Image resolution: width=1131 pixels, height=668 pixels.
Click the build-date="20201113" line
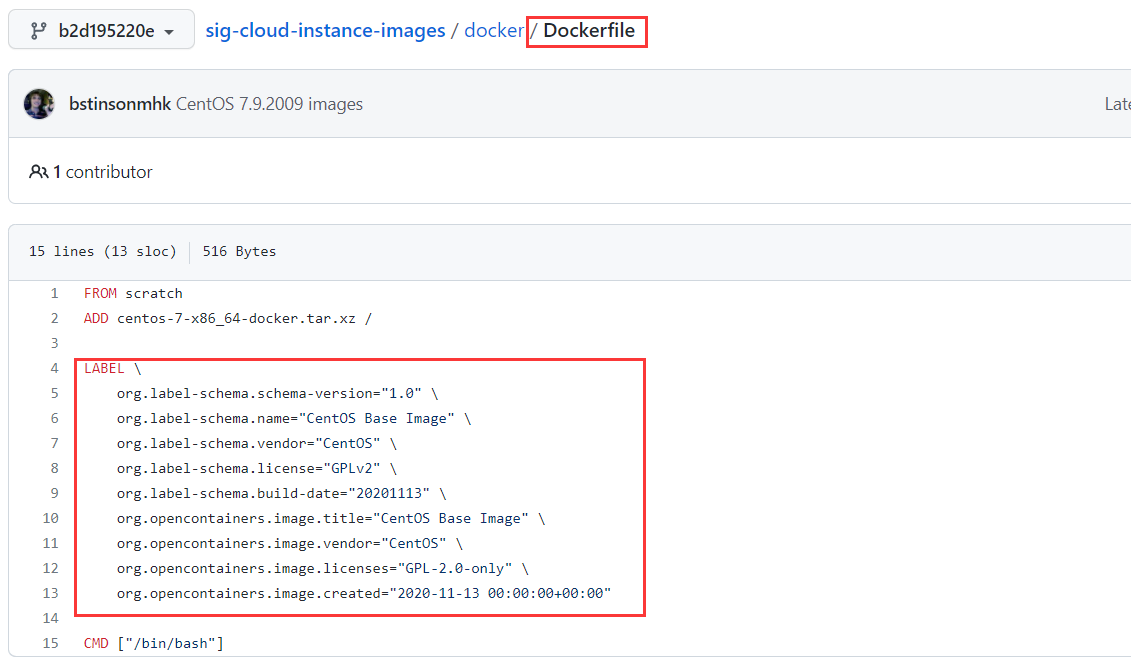point(282,493)
